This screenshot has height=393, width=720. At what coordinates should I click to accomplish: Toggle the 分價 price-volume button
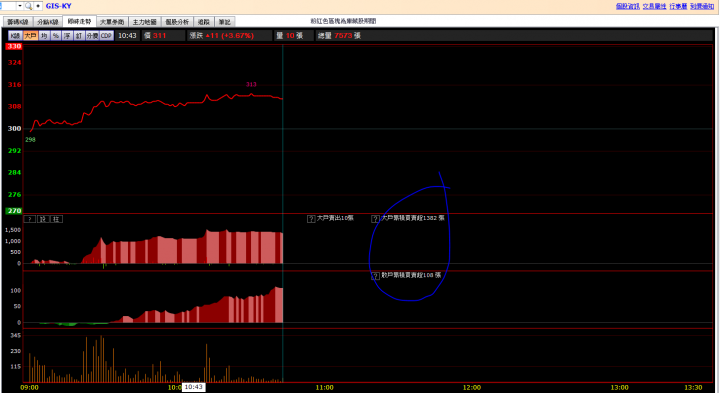click(92, 35)
